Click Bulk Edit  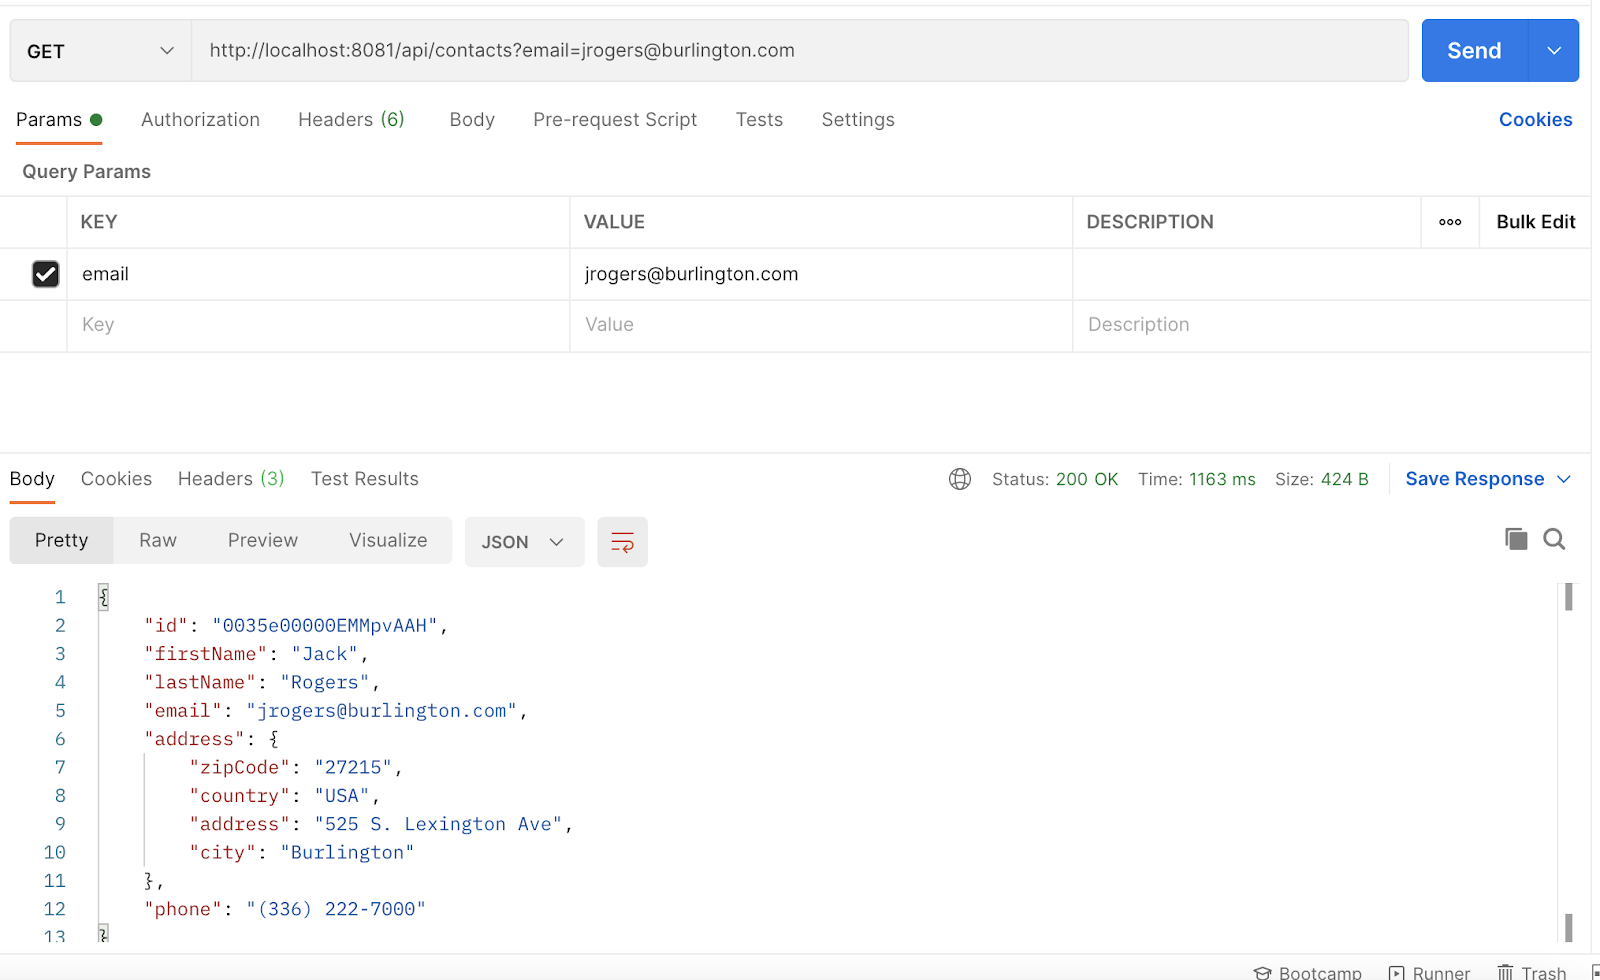(1535, 222)
